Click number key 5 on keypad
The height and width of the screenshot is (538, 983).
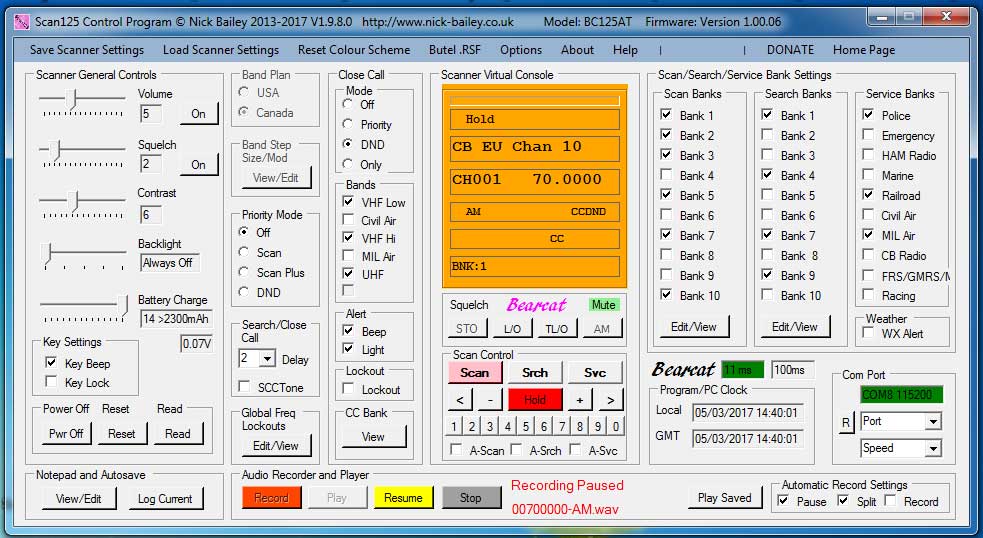click(x=525, y=426)
